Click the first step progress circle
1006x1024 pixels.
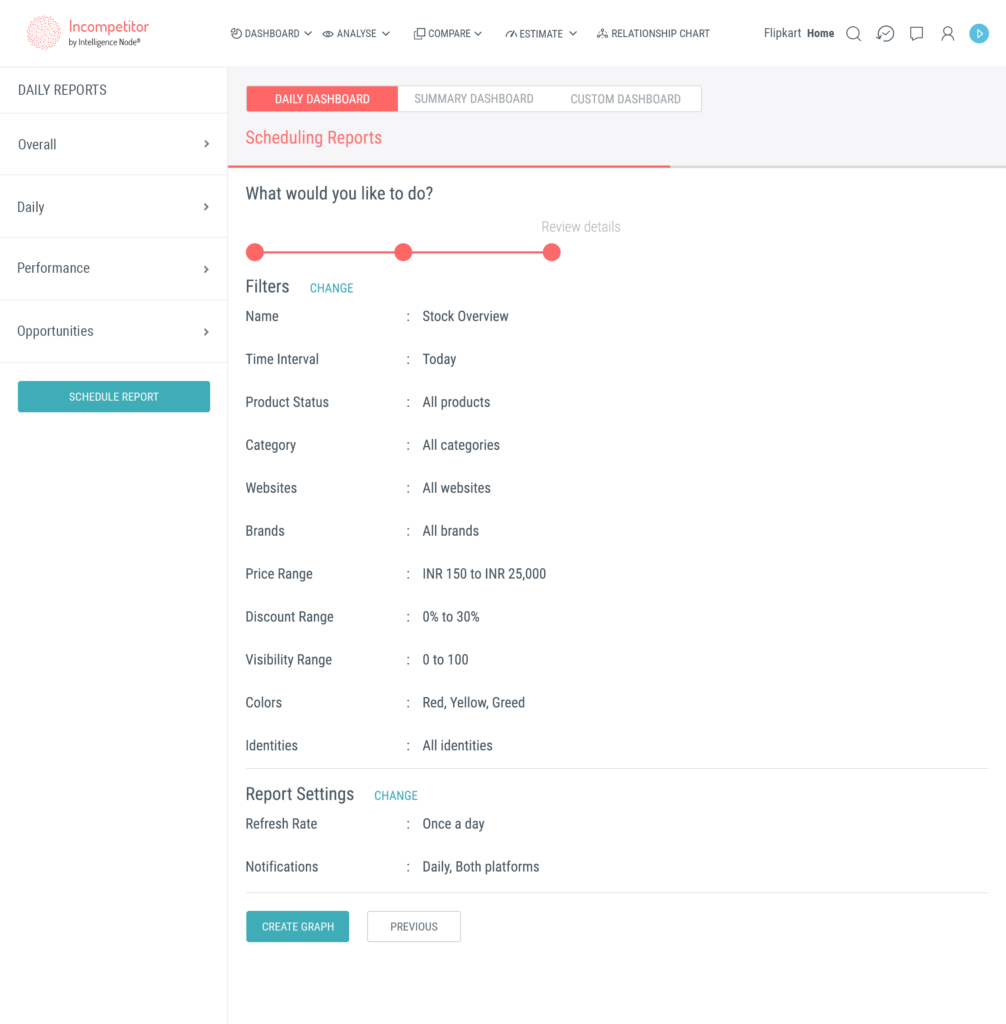(x=255, y=252)
